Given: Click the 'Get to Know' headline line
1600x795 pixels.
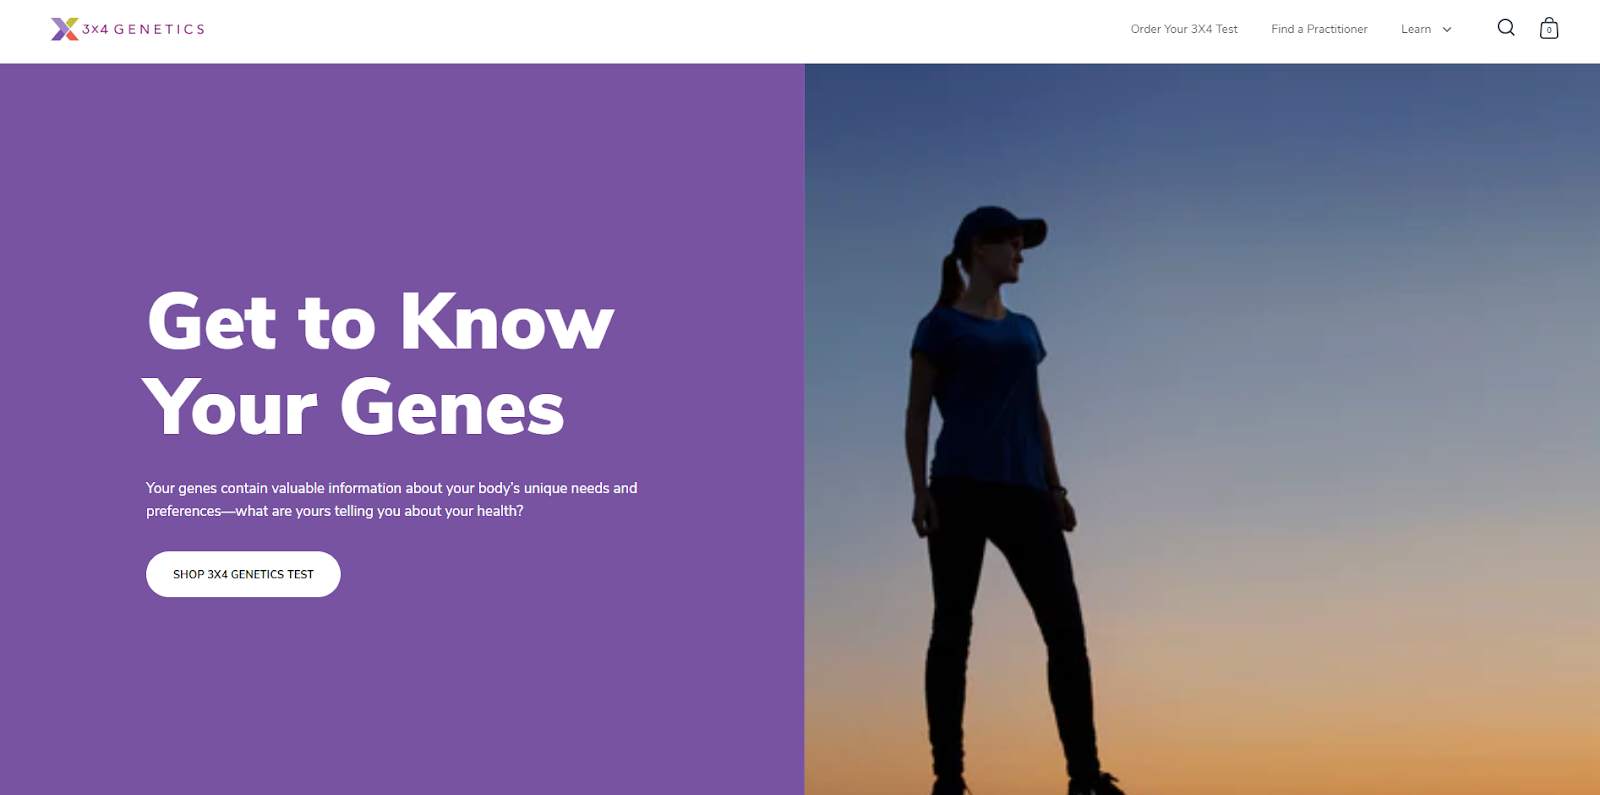Looking at the screenshot, I should [380, 322].
